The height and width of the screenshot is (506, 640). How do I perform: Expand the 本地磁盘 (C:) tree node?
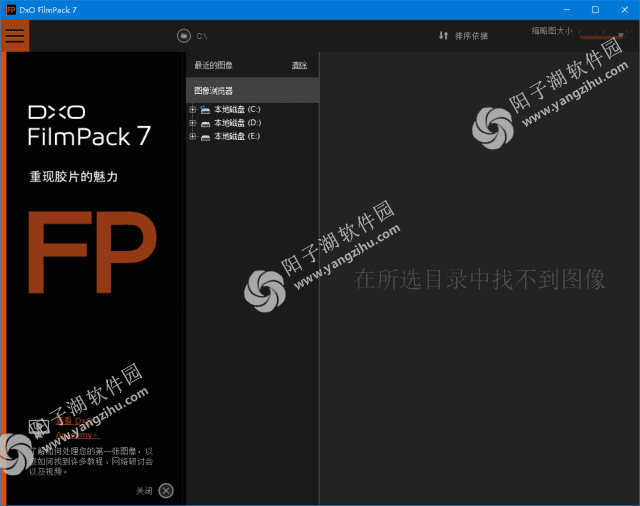[193, 109]
